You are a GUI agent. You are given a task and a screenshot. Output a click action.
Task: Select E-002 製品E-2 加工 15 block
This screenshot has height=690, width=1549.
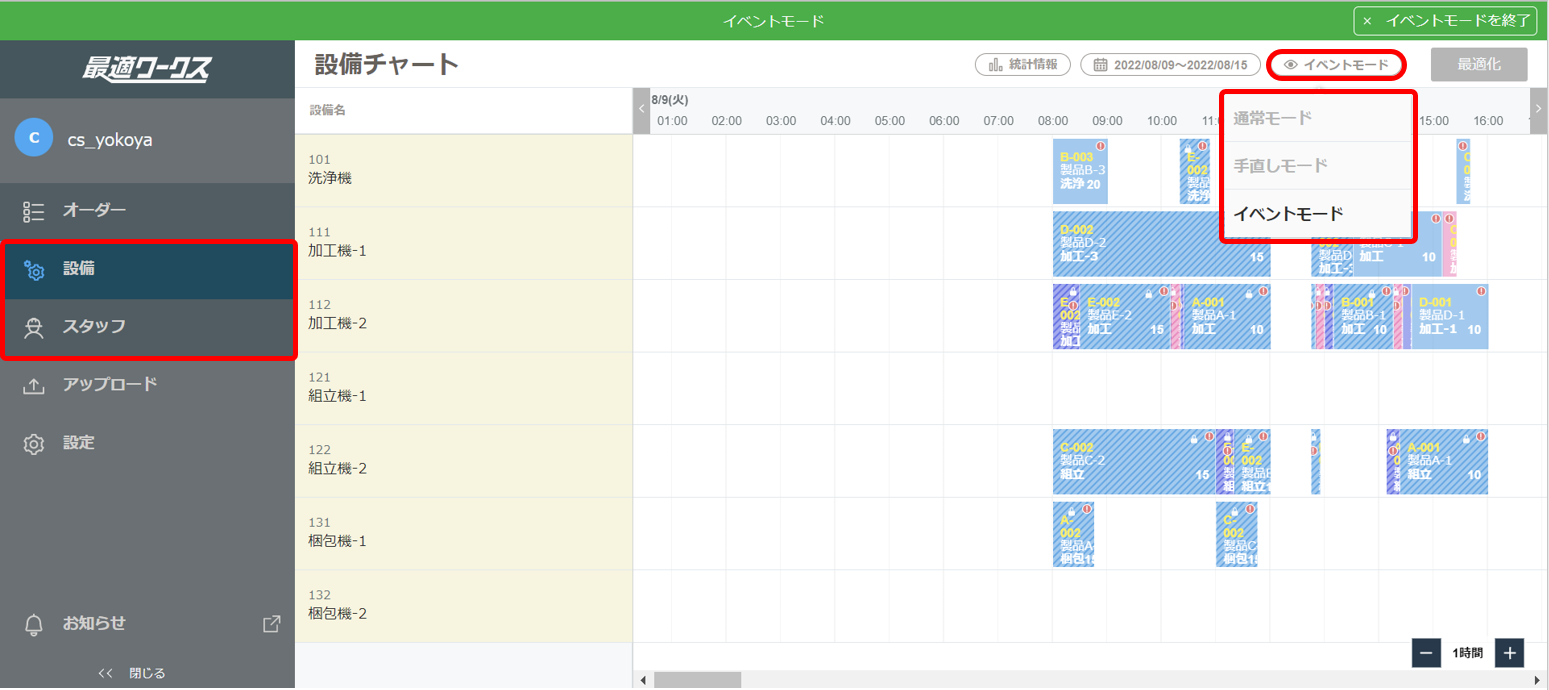tap(1124, 316)
